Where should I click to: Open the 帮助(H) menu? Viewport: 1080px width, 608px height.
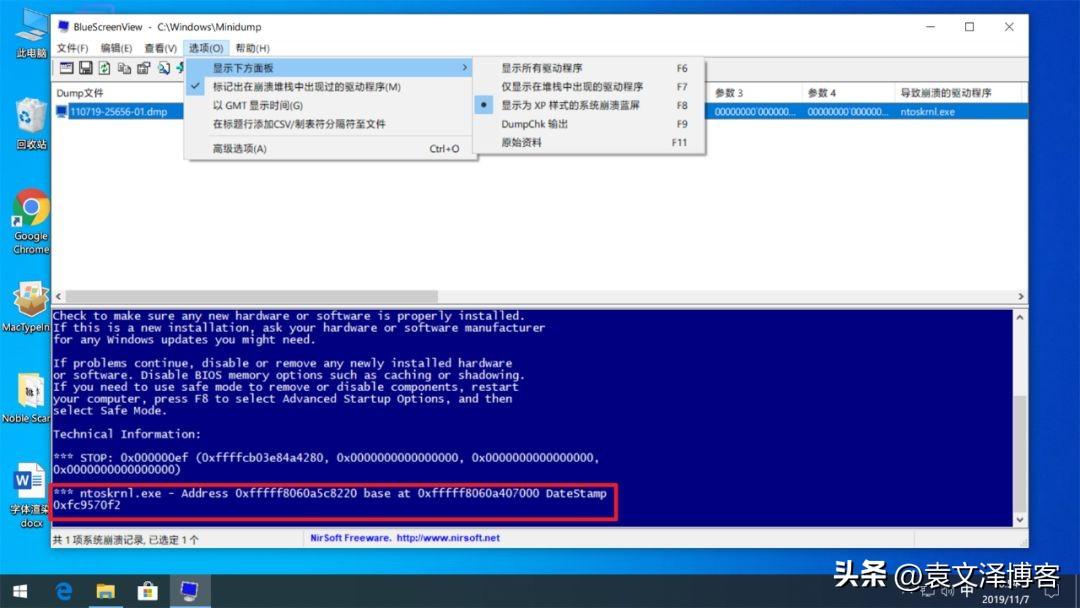coord(252,48)
